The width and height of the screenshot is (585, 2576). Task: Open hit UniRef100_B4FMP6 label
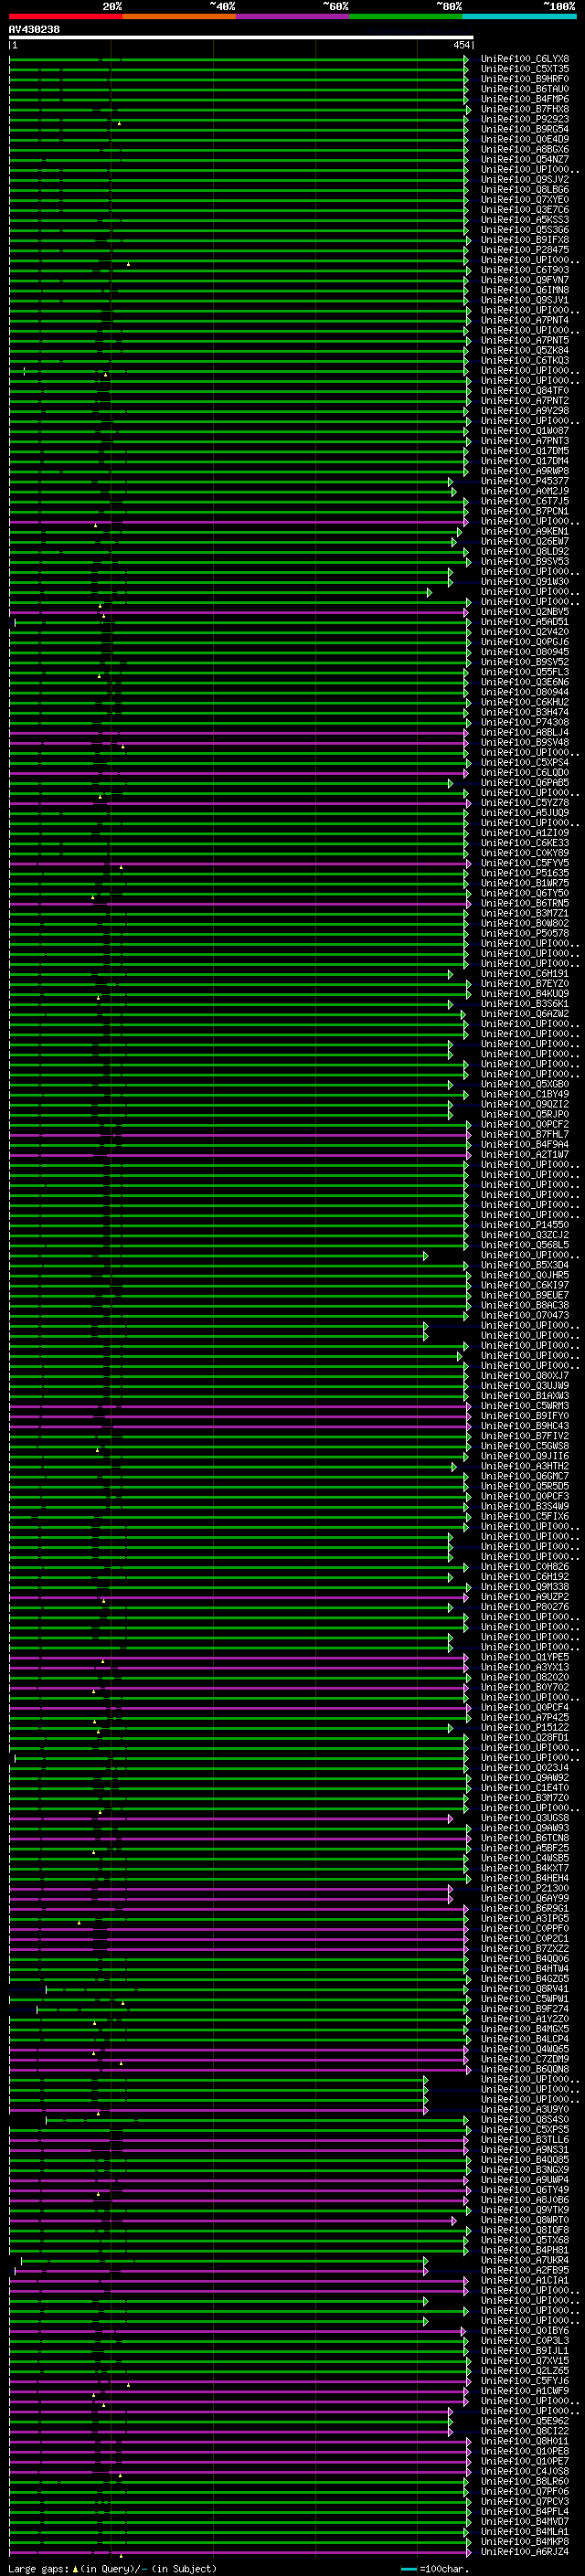click(x=524, y=99)
